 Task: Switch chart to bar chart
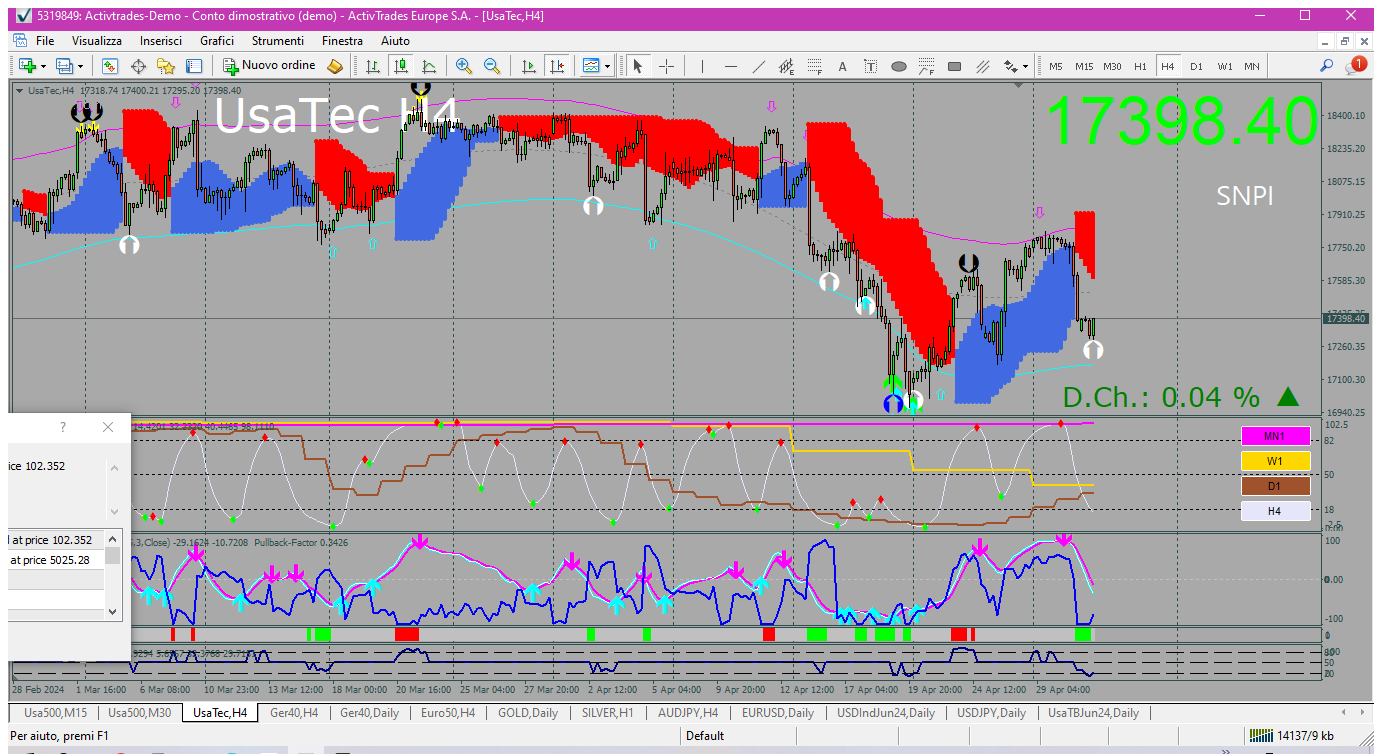coord(373,66)
